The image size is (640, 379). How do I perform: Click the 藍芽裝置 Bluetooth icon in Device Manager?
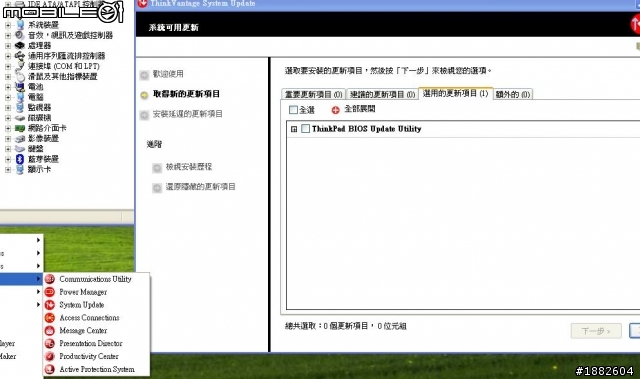(20, 159)
